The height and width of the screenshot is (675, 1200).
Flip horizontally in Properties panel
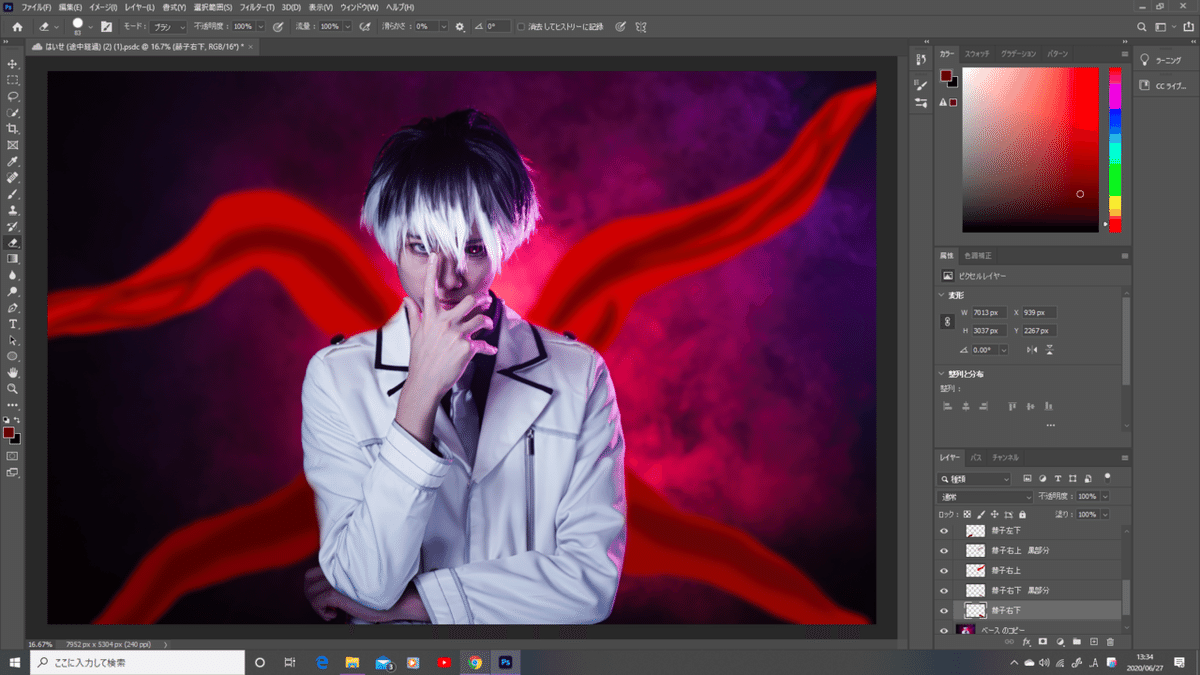coord(1033,349)
